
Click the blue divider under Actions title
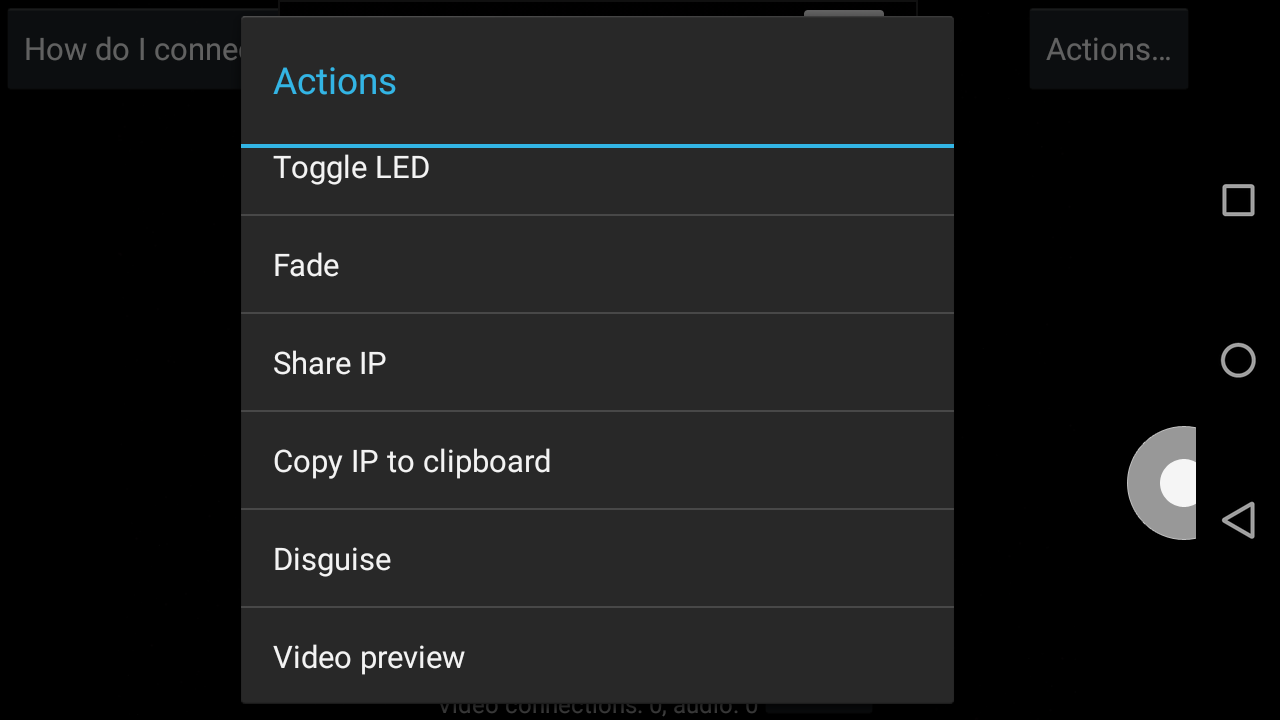click(596, 146)
